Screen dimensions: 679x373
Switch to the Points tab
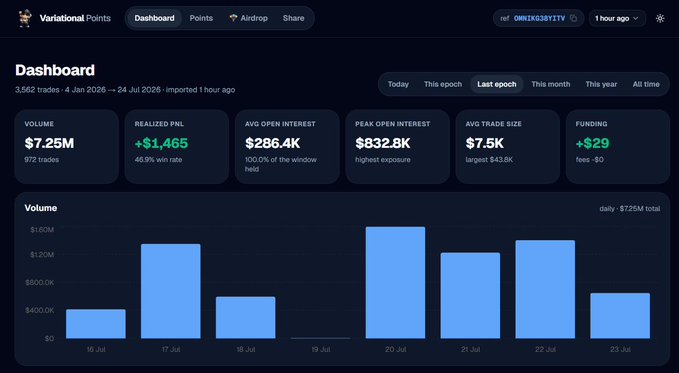tap(201, 18)
